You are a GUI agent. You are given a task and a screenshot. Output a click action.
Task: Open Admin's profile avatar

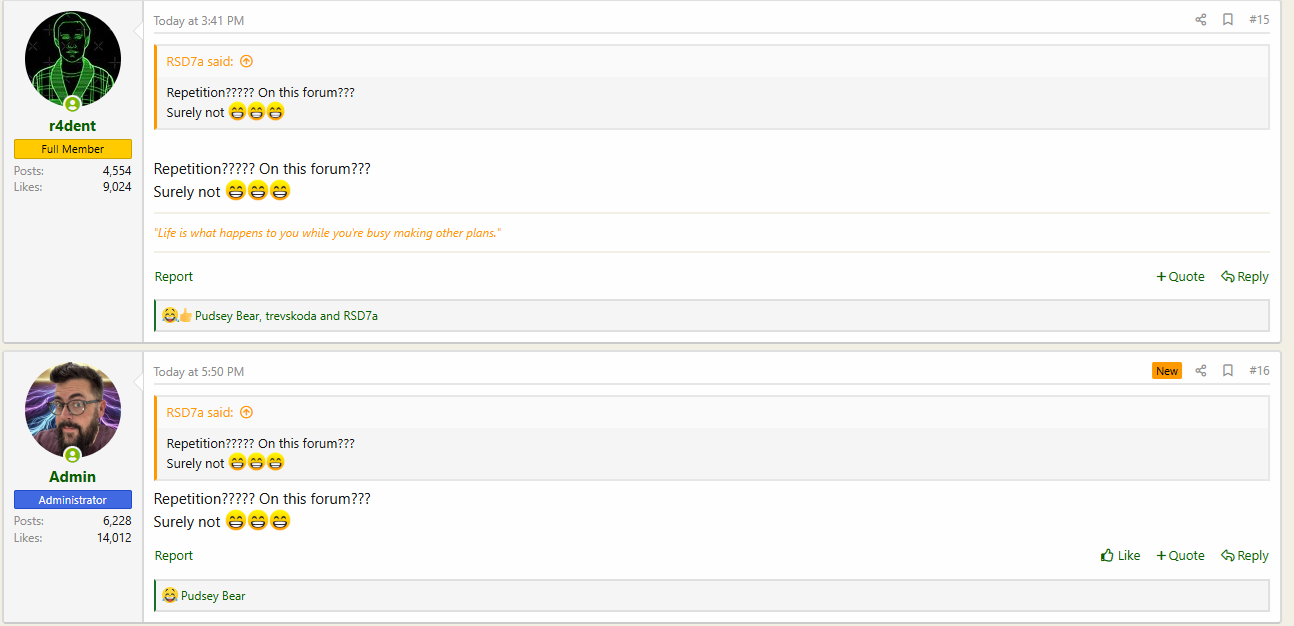coord(73,410)
